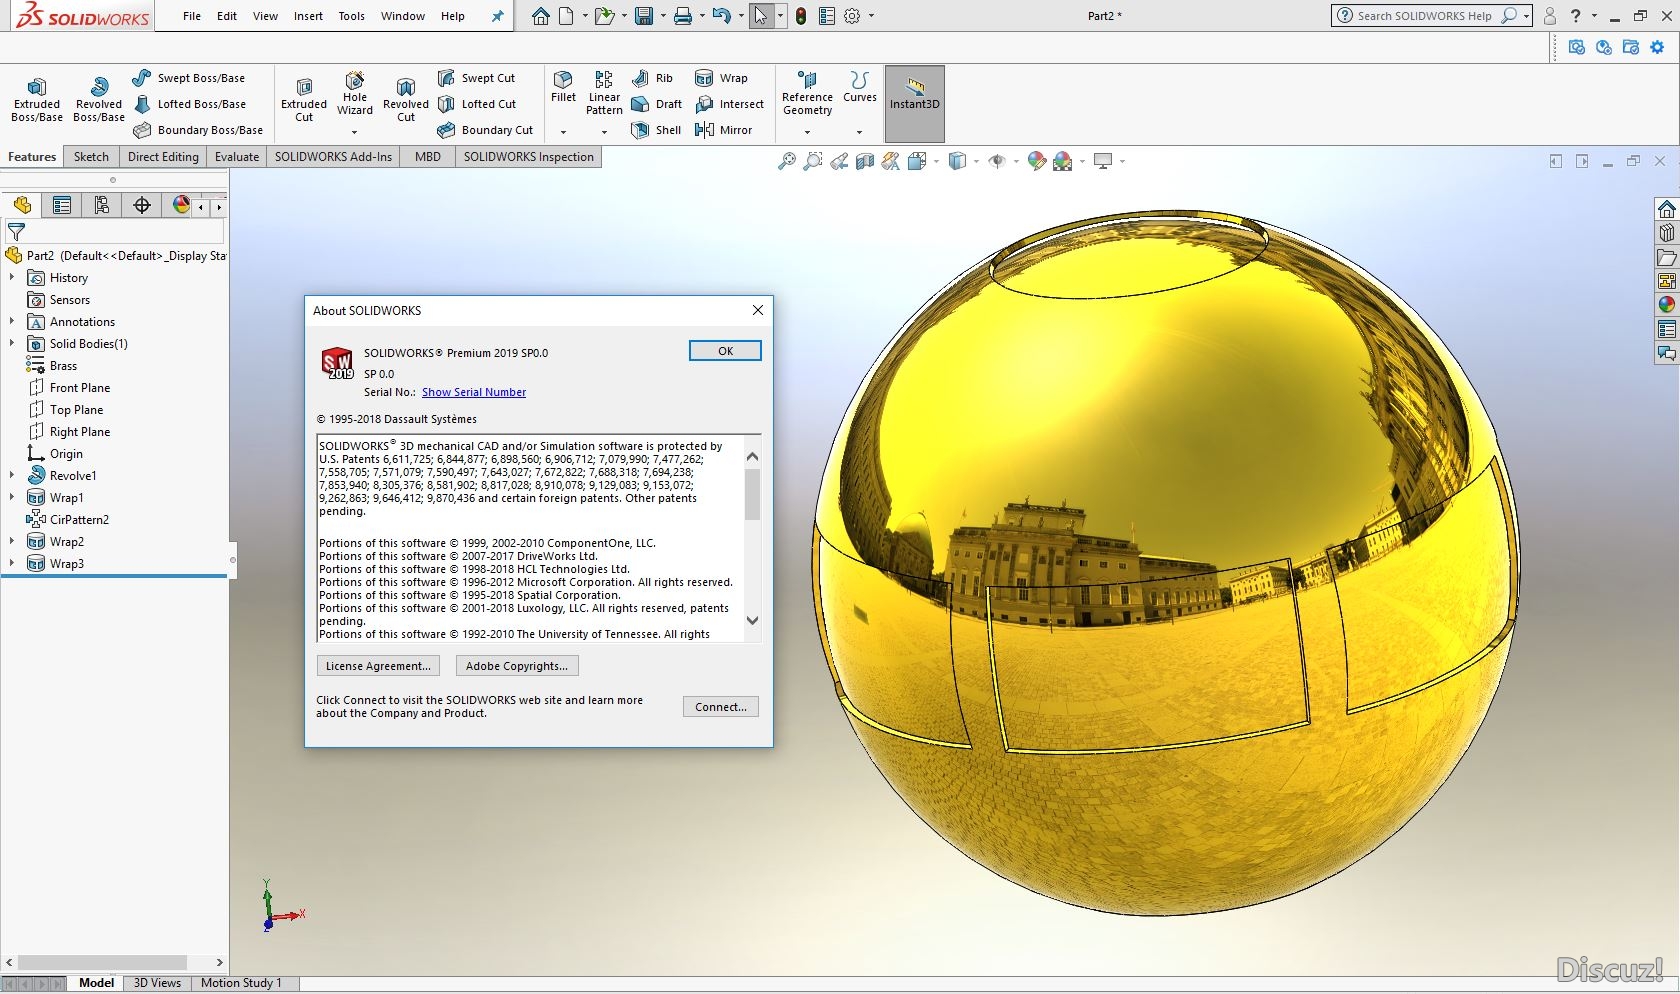The height and width of the screenshot is (994, 1680).
Task: Open the Insert menu
Action: (308, 16)
